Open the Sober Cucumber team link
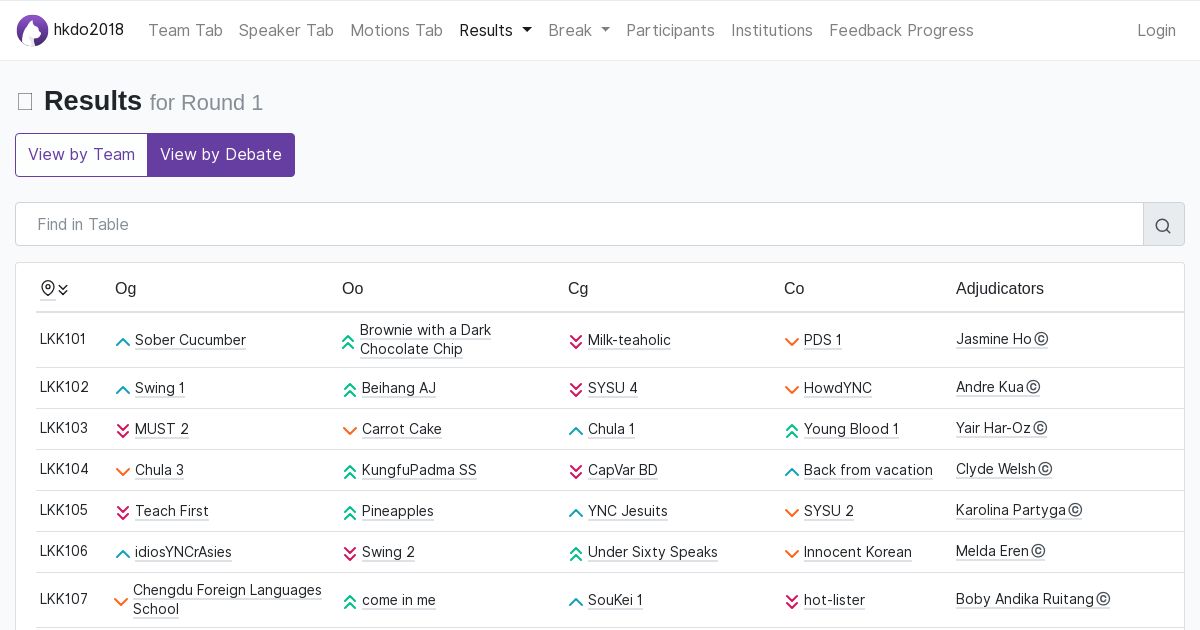The width and height of the screenshot is (1200, 630). [x=190, y=340]
